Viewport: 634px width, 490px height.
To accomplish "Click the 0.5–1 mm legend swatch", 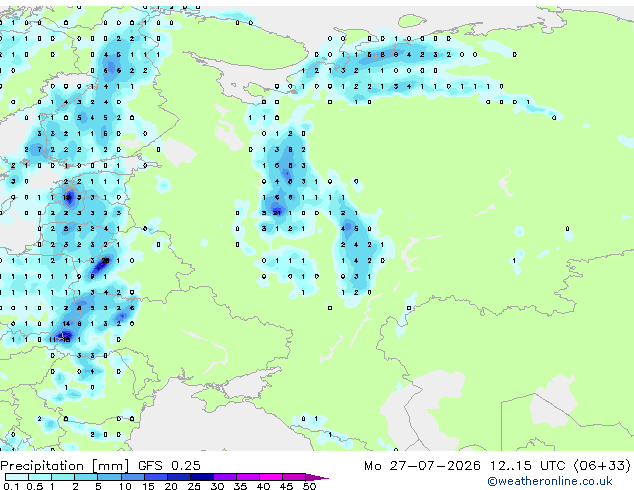I will click(x=40, y=477).
